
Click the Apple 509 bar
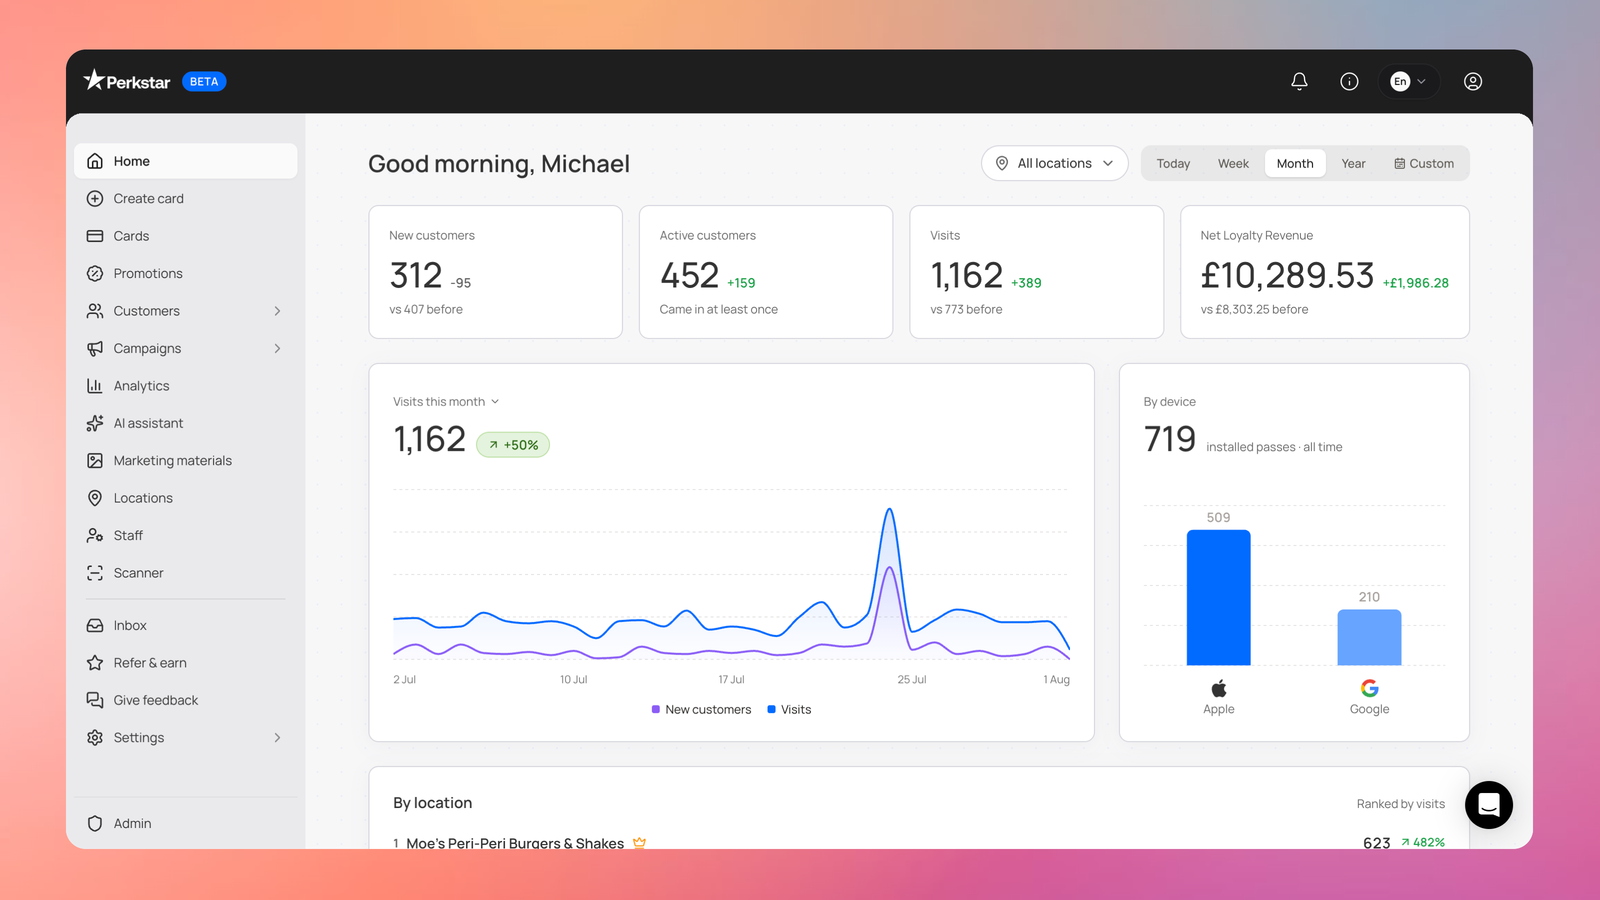pos(1218,597)
